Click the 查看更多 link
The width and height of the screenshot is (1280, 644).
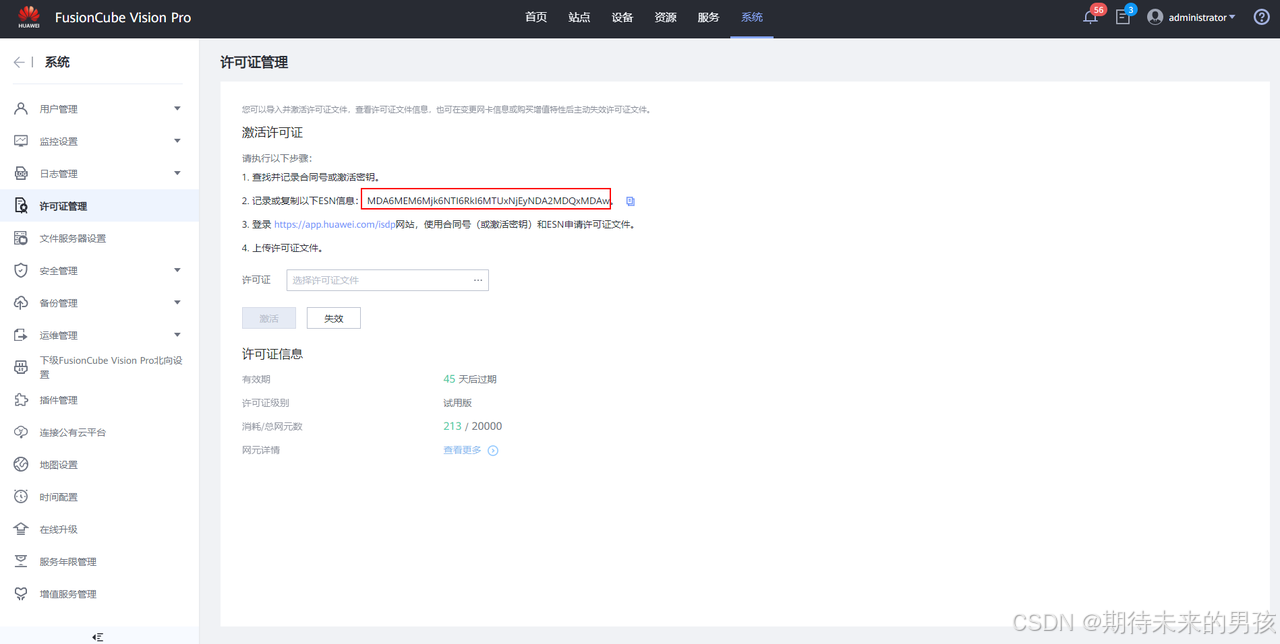click(462, 450)
